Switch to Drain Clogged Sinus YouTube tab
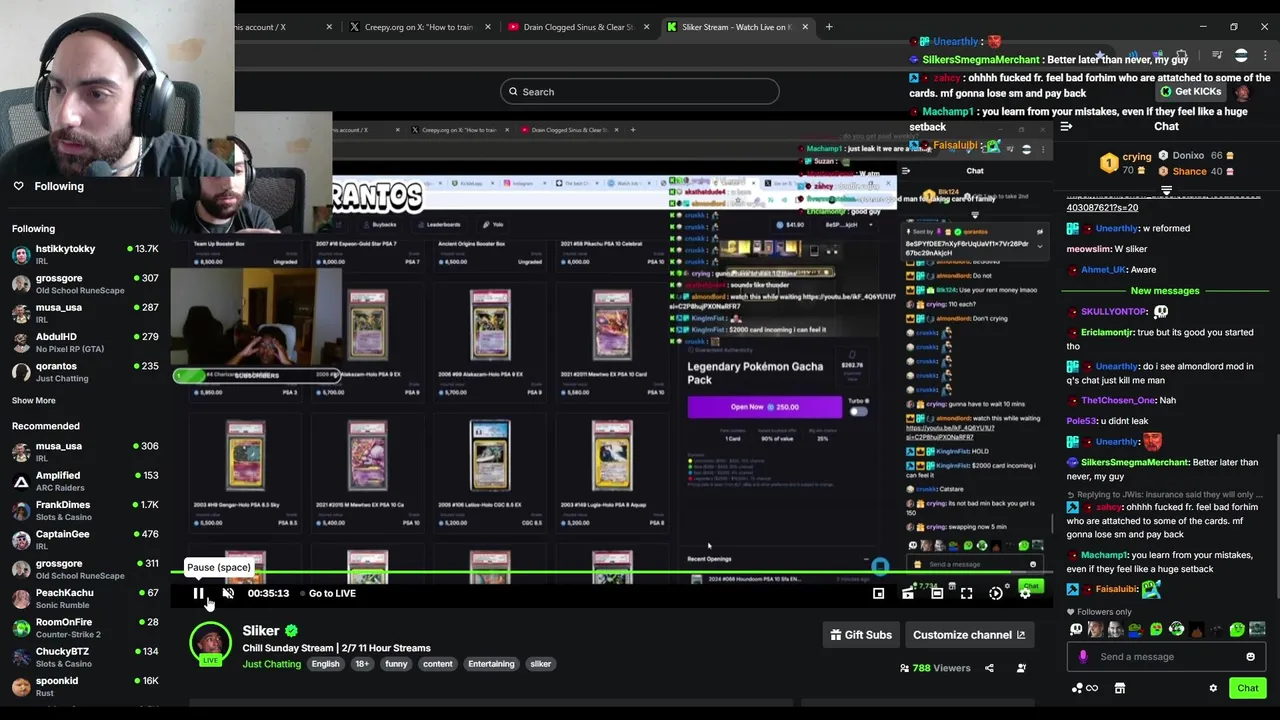Image resolution: width=1280 pixels, height=720 pixels. tap(578, 27)
